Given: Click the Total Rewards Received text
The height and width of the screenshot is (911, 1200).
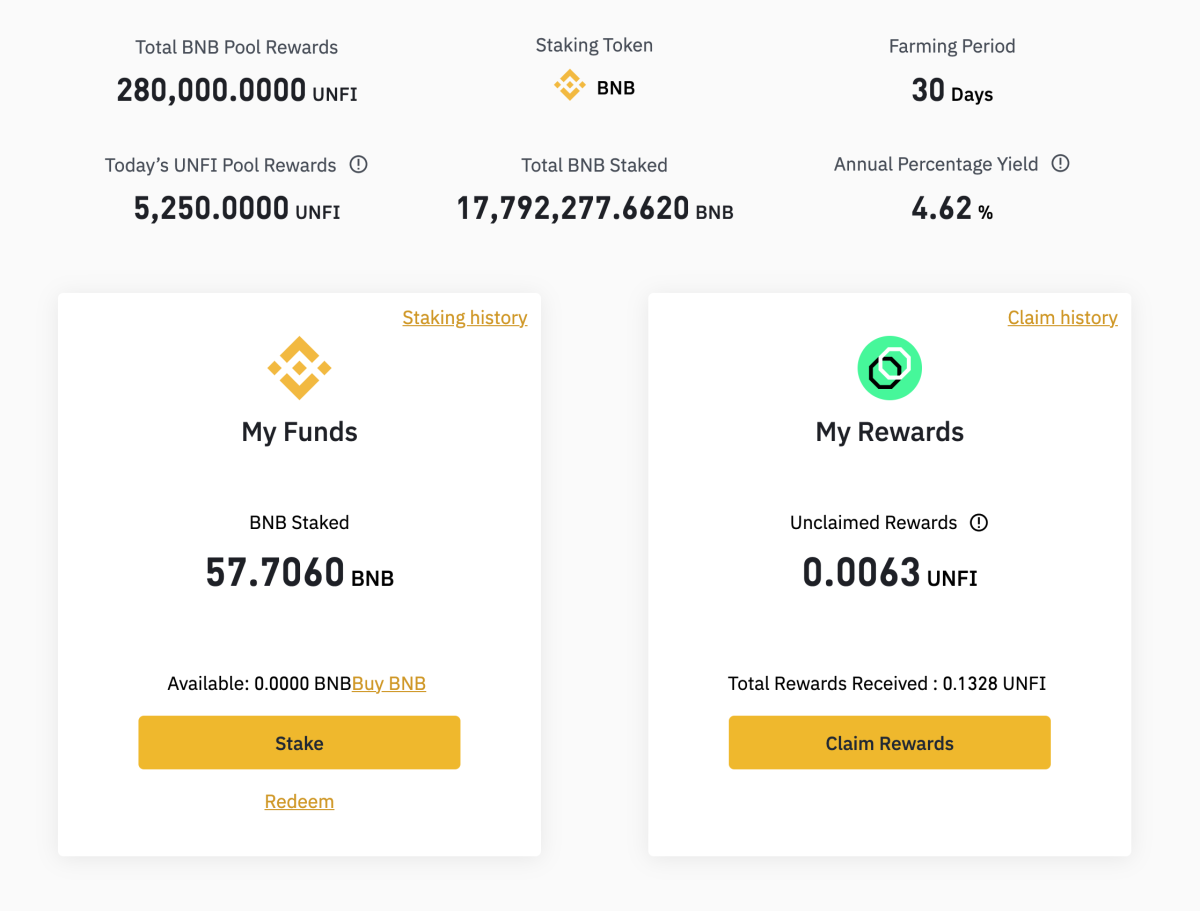Looking at the screenshot, I should (886, 684).
